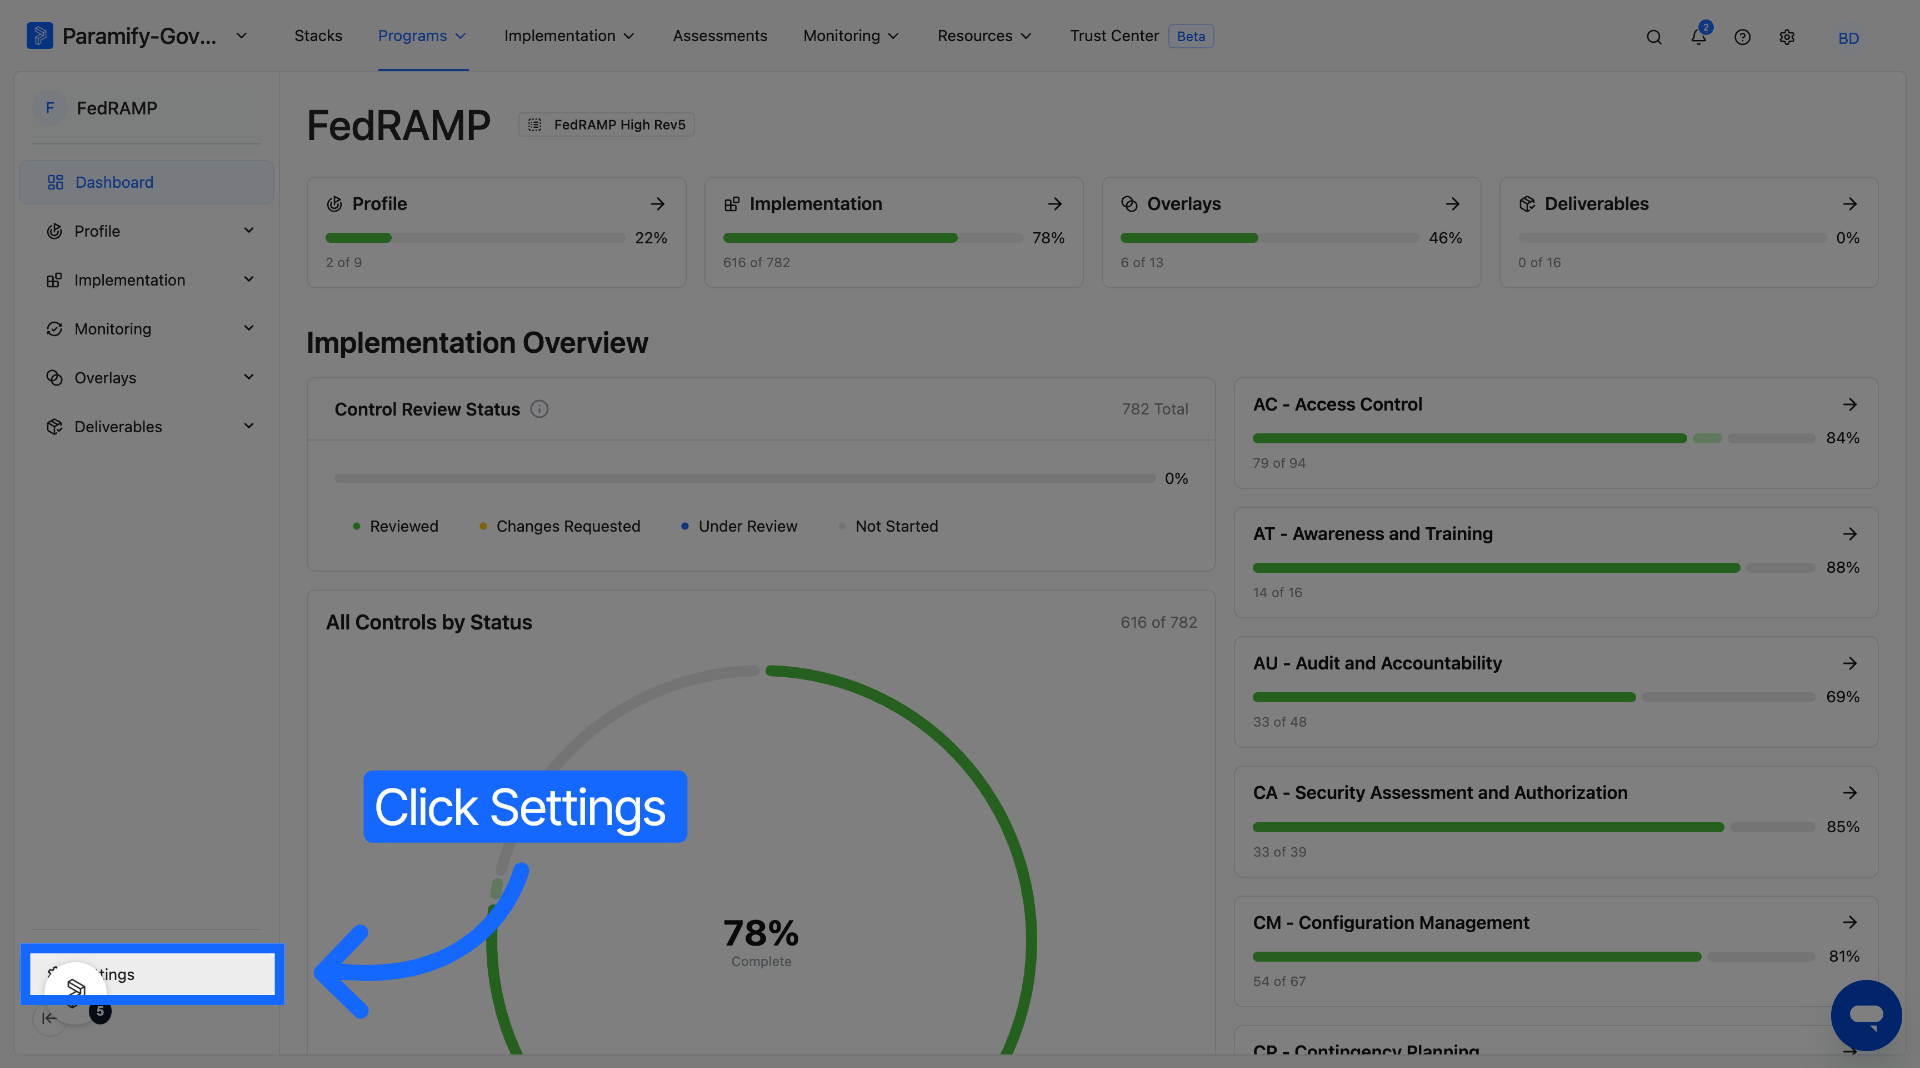Click the BD user avatar

tap(1848, 38)
